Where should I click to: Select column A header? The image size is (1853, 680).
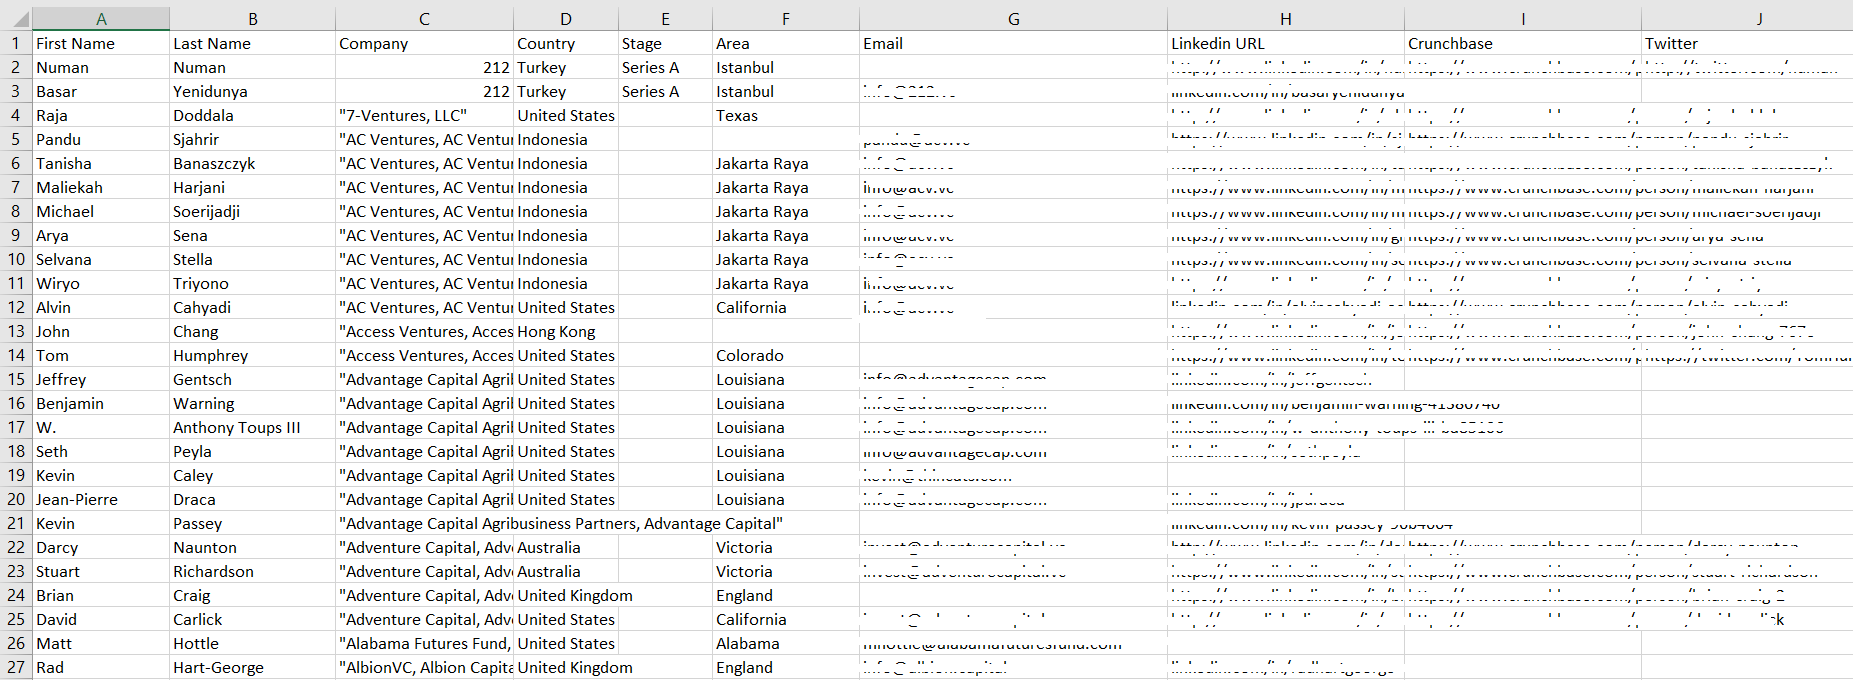coord(101,19)
